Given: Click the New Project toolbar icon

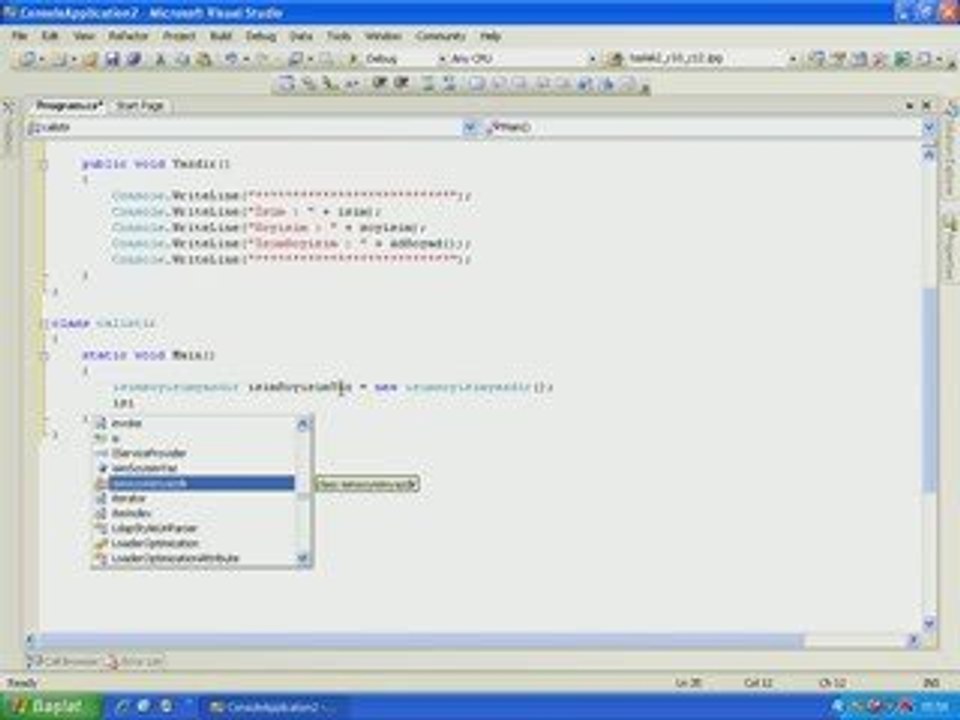Looking at the screenshot, I should 28,59.
